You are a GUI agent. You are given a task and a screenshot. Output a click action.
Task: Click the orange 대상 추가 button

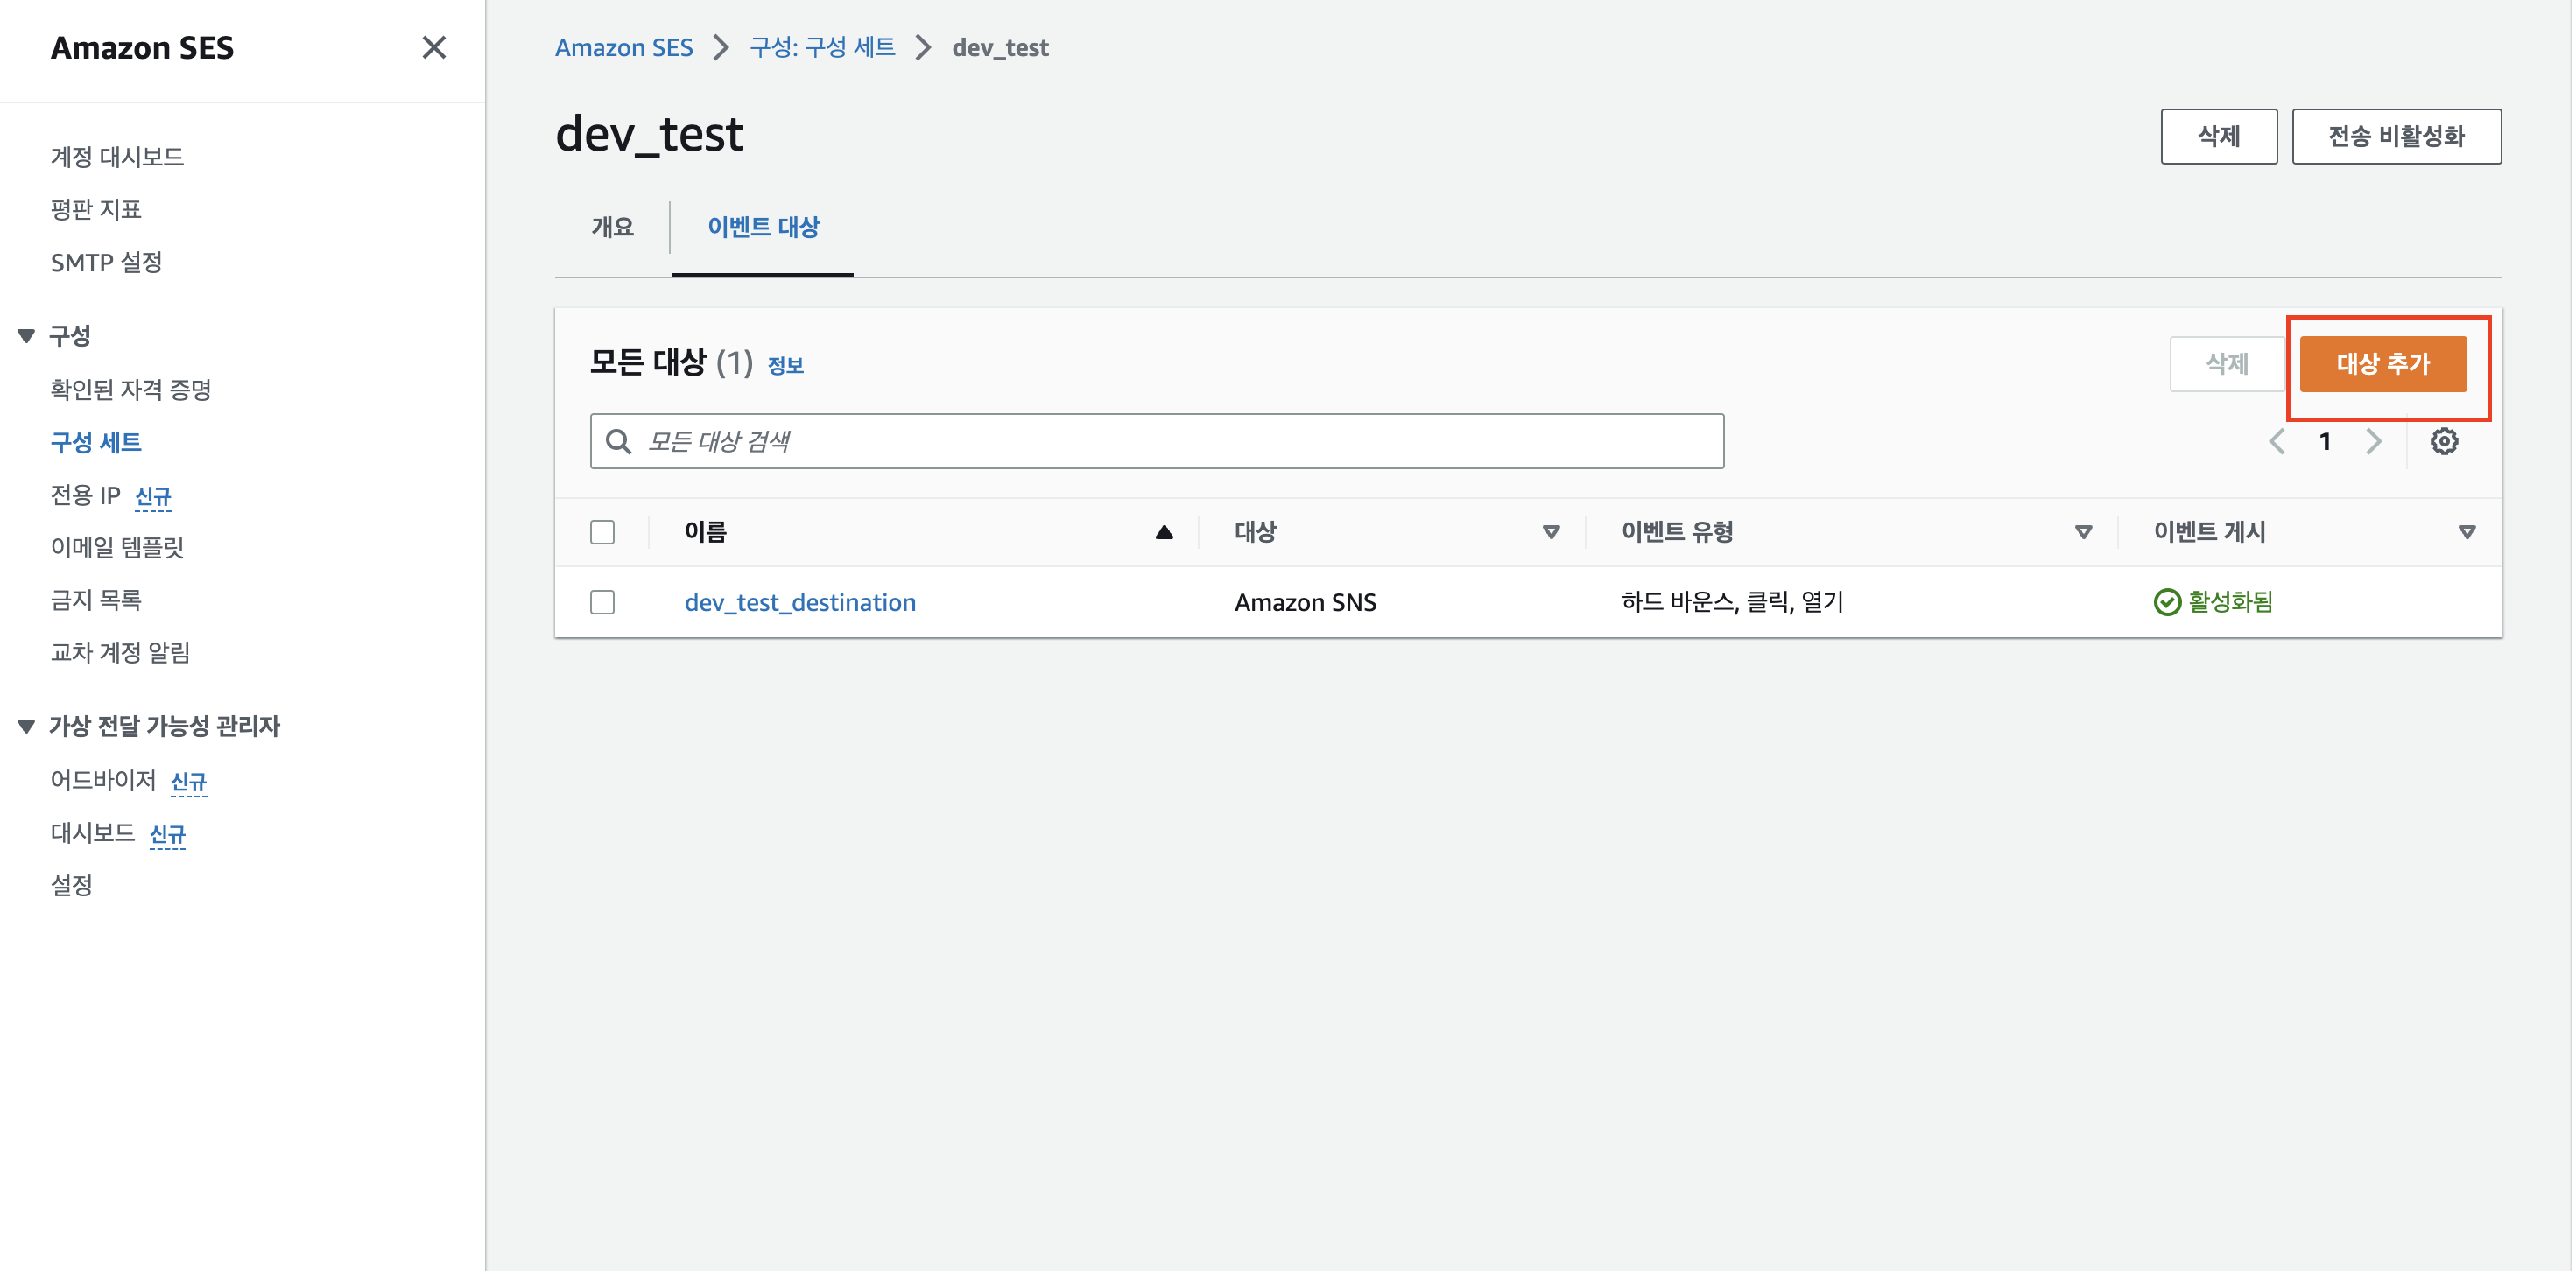coord(2382,364)
